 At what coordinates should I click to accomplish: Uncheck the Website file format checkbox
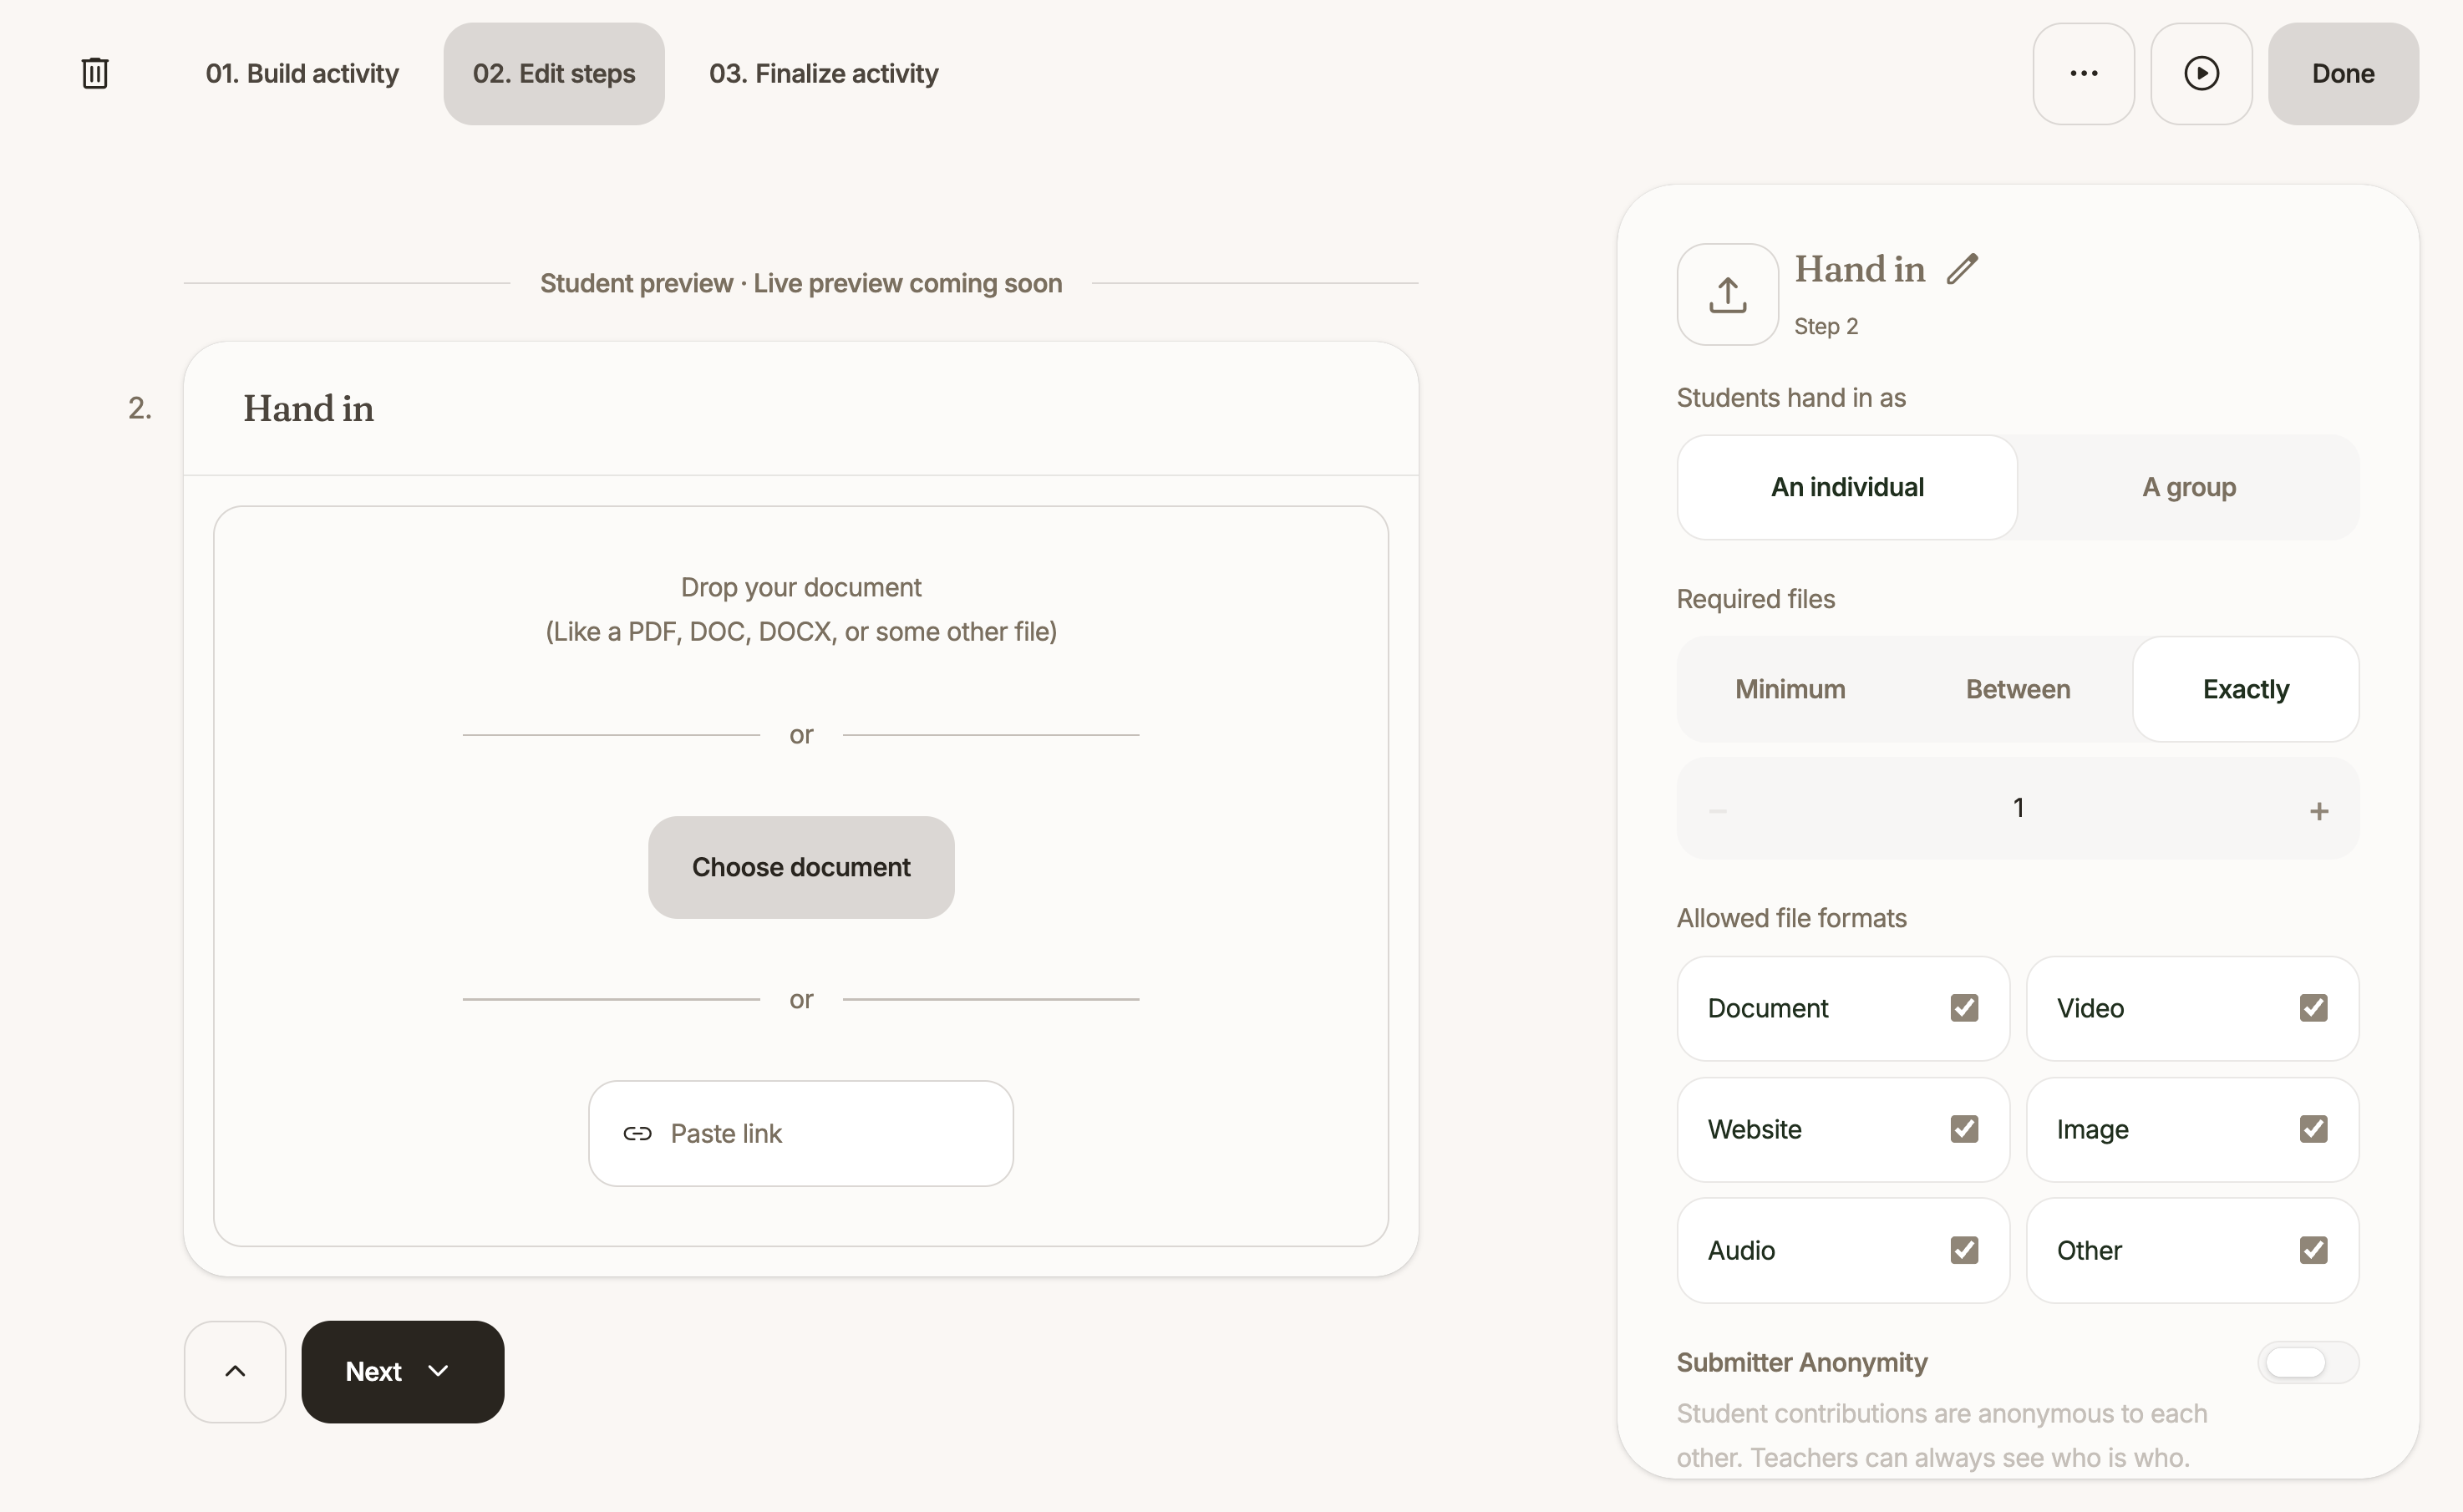point(1964,1129)
